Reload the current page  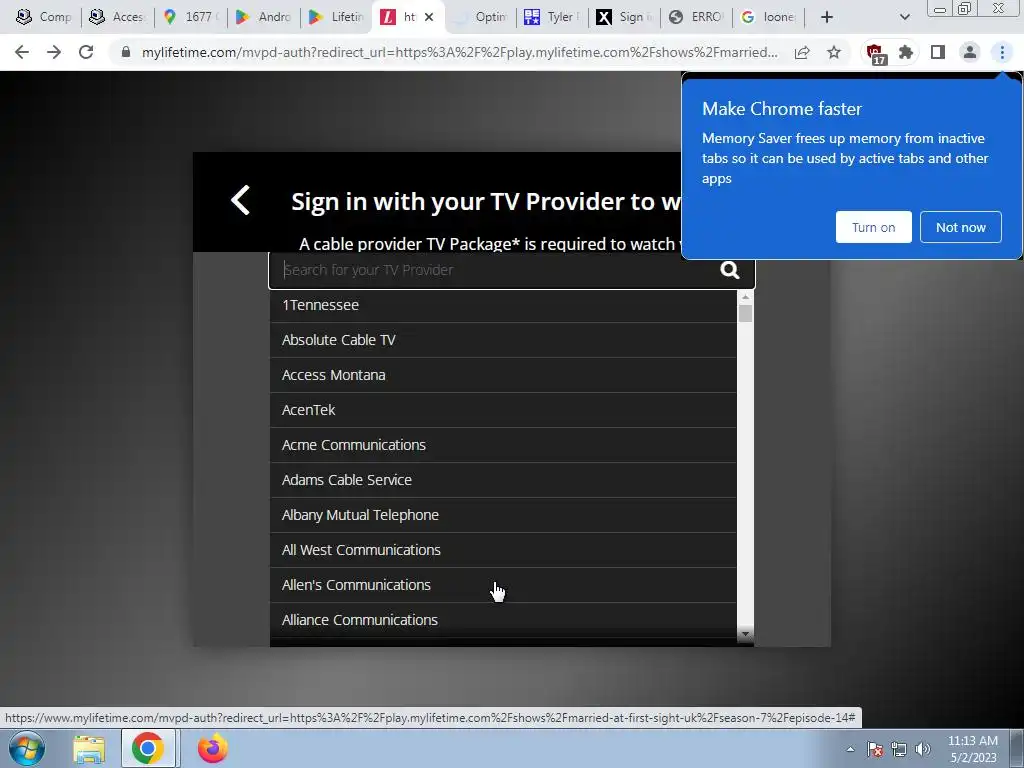click(86, 52)
